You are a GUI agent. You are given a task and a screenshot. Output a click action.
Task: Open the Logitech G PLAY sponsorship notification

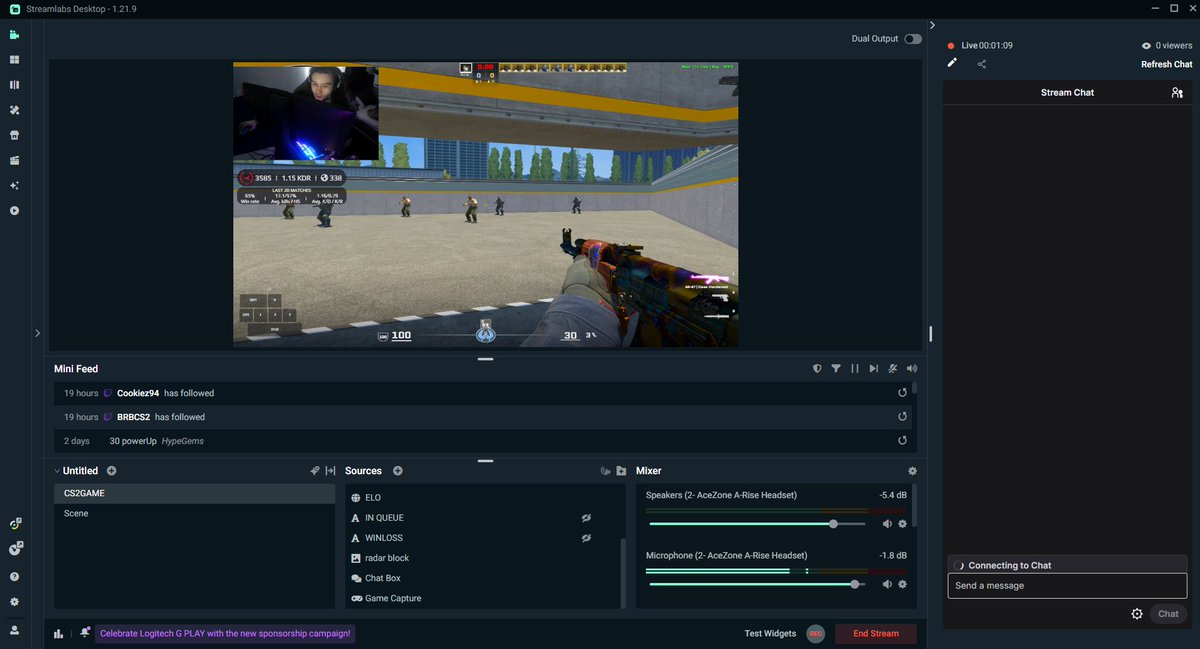pos(226,633)
